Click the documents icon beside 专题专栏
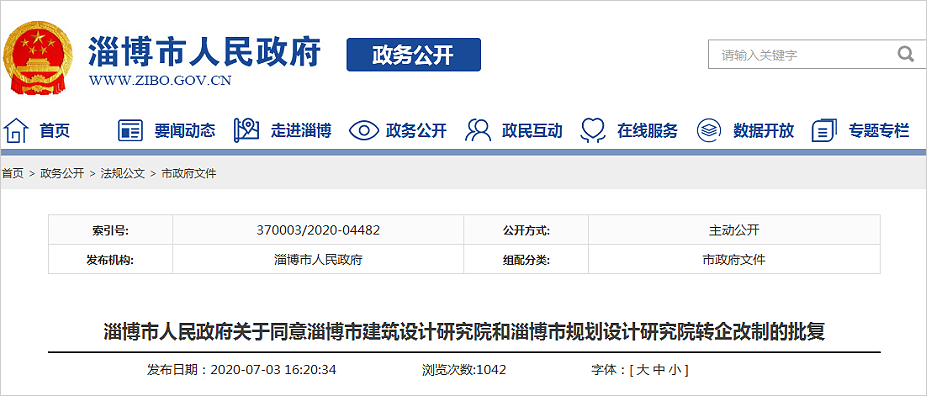The width and height of the screenshot is (927, 396). pos(824,130)
